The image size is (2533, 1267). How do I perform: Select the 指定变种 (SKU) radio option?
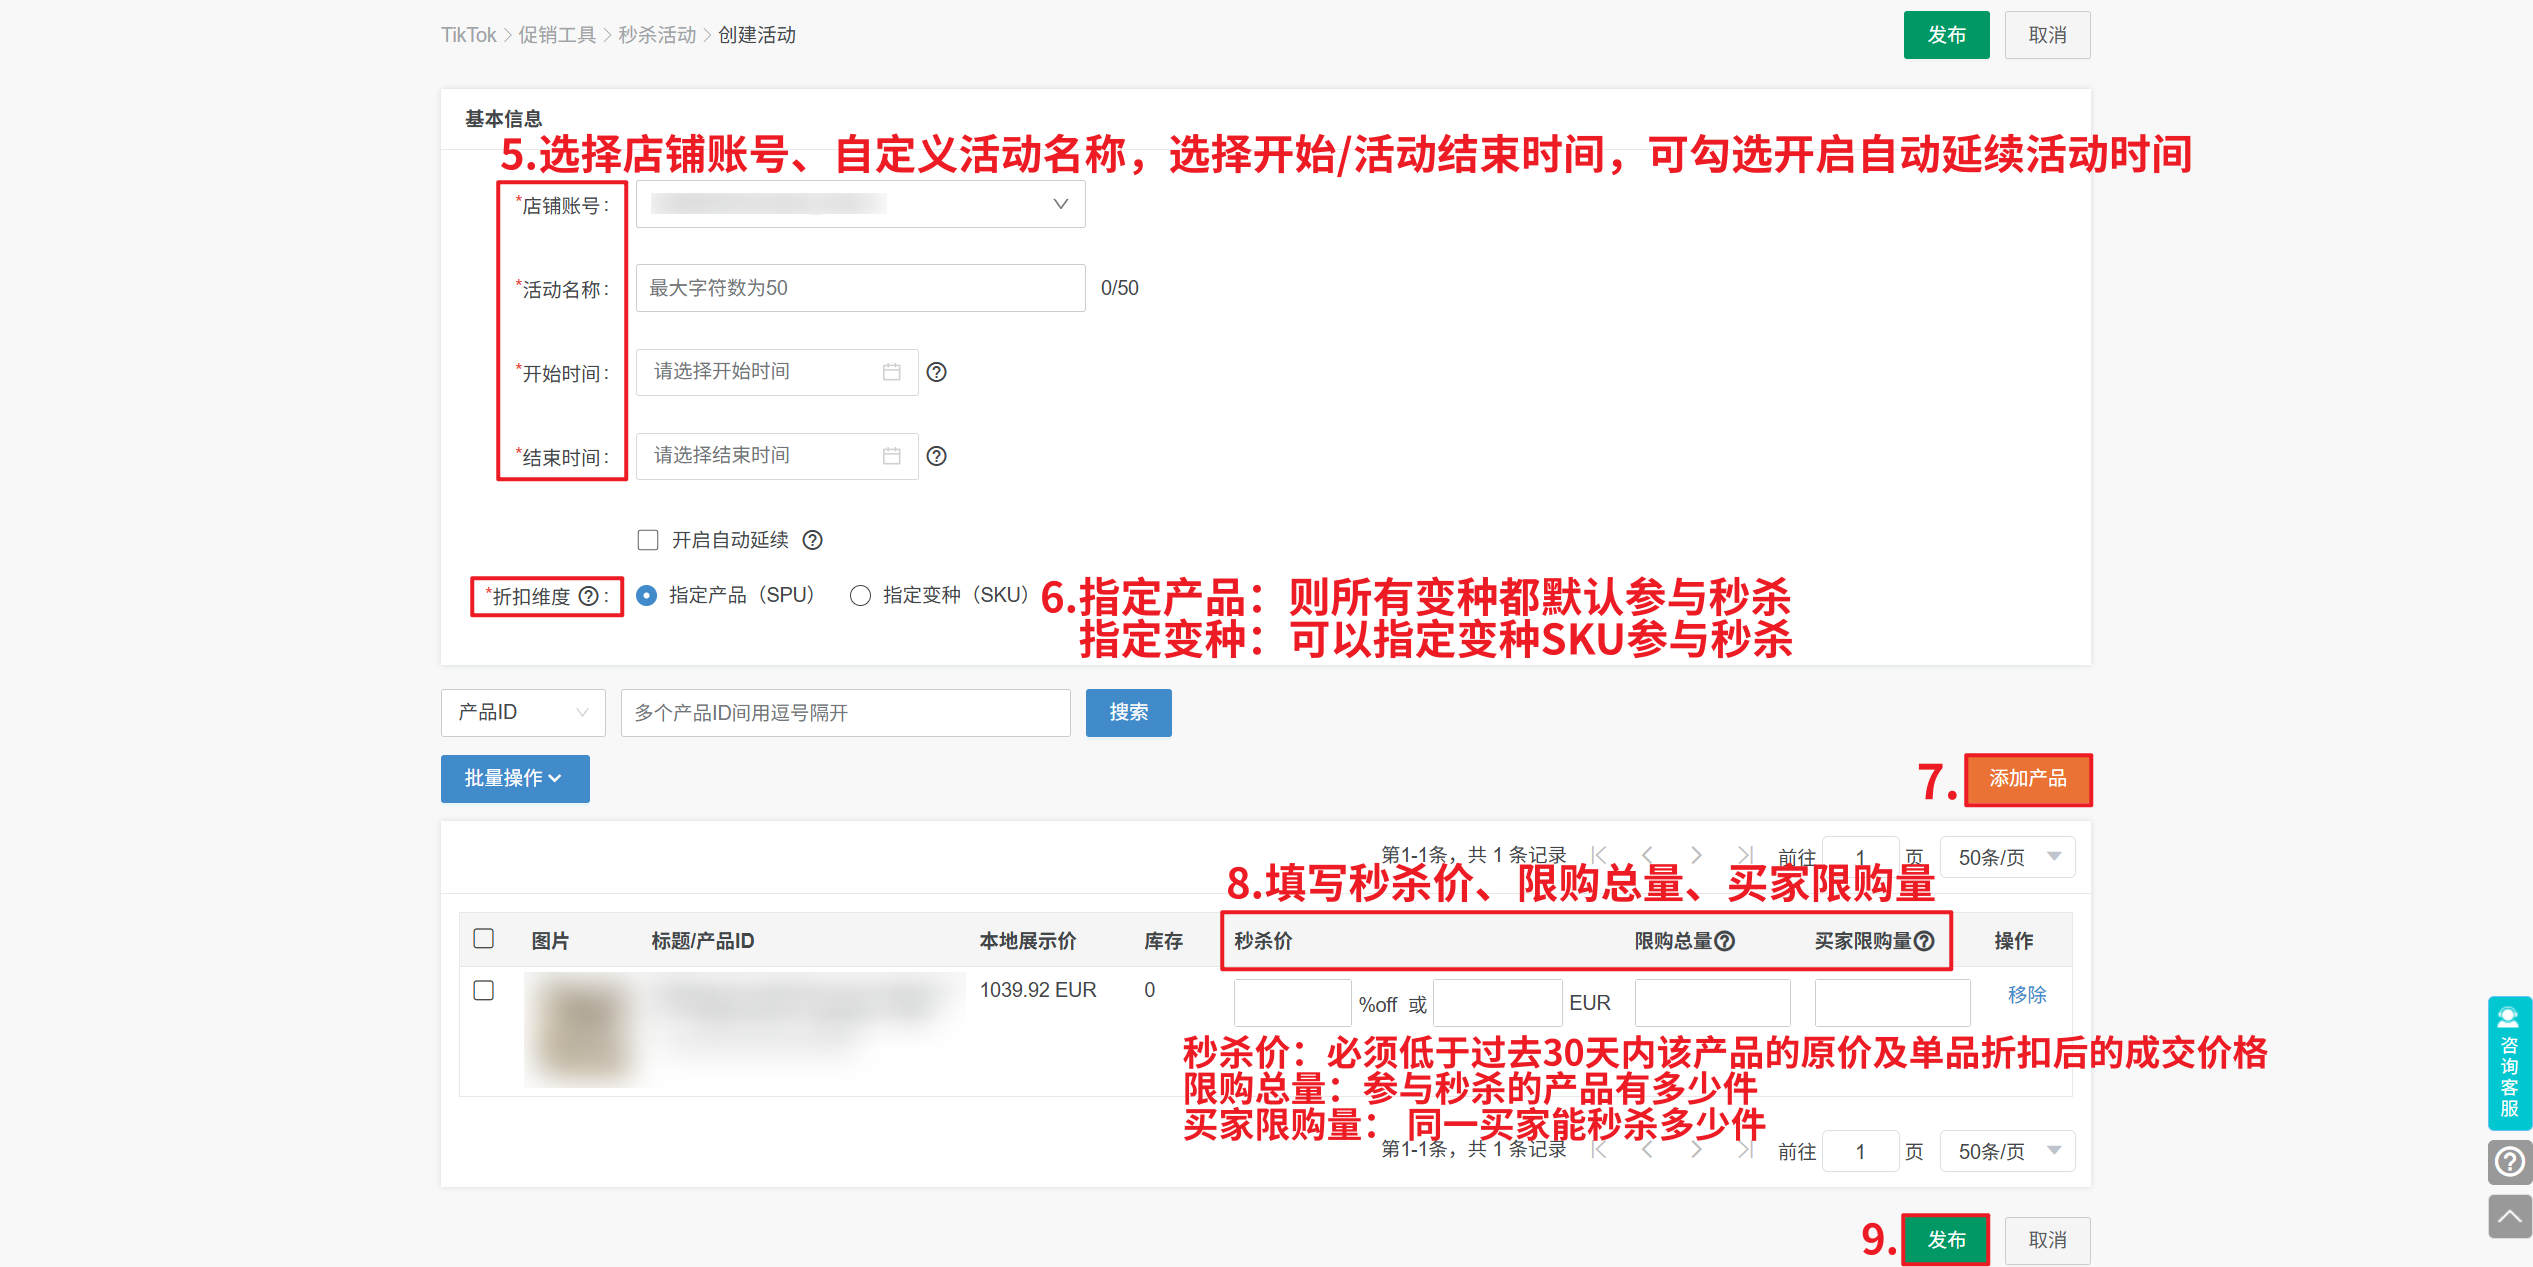pos(860,596)
